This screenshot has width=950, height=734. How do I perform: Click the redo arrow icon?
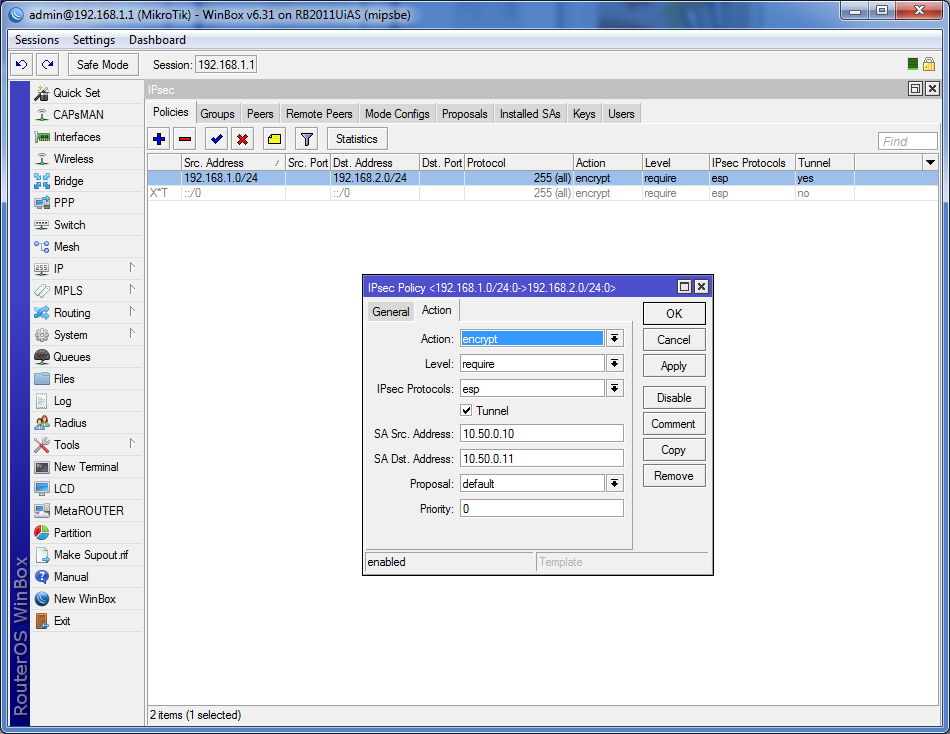click(x=47, y=64)
